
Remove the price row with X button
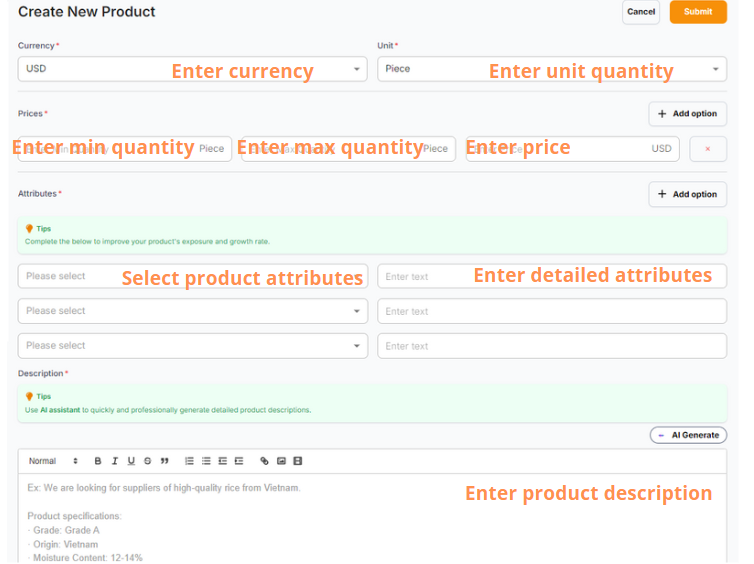708,149
